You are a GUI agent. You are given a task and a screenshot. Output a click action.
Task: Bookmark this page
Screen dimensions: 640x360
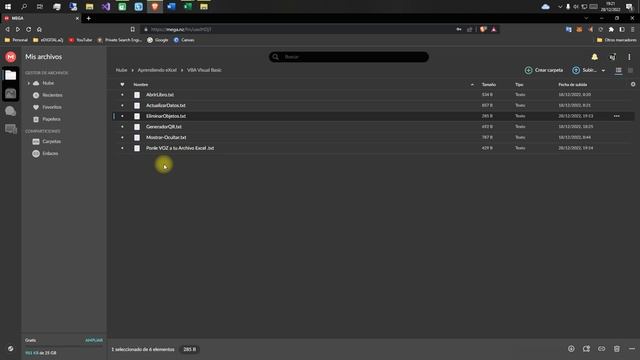tap(133, 29)
